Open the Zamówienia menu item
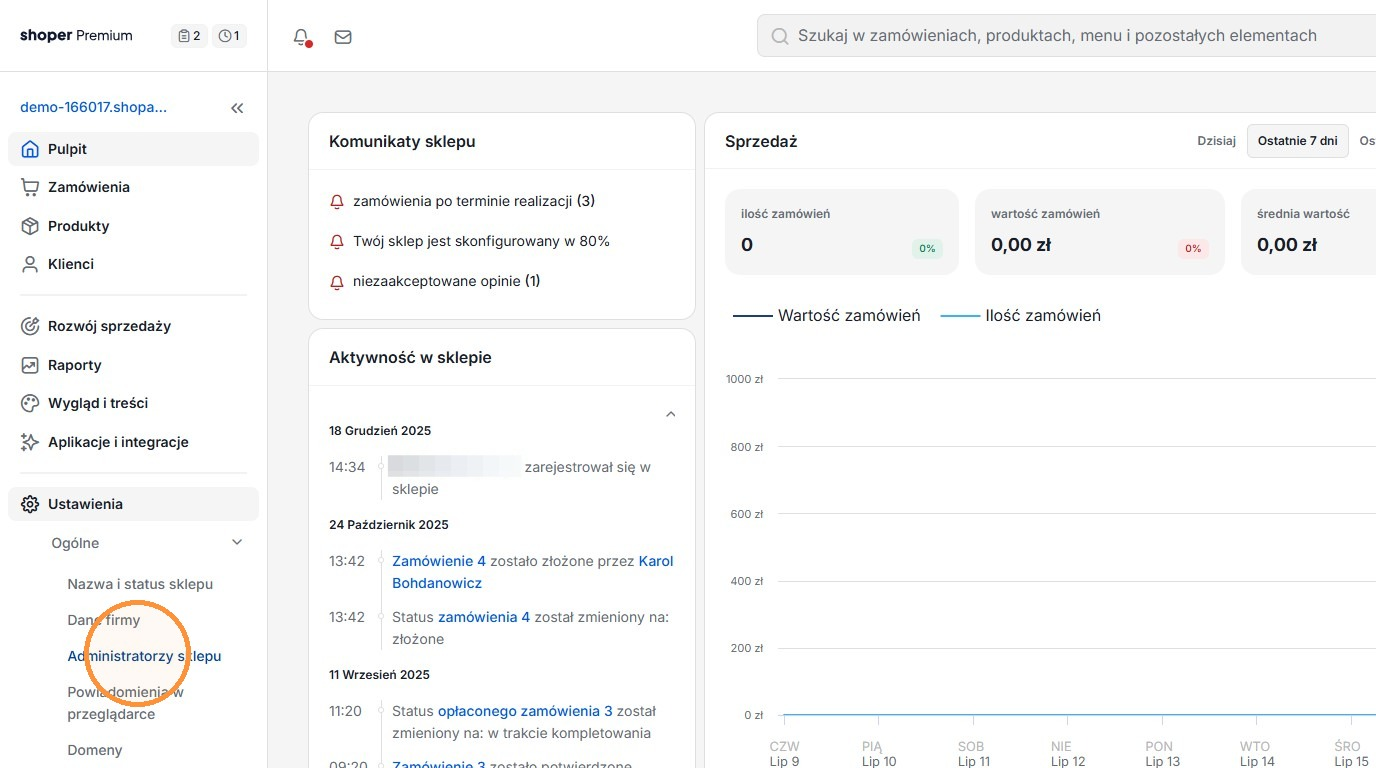 pos(134,187)
